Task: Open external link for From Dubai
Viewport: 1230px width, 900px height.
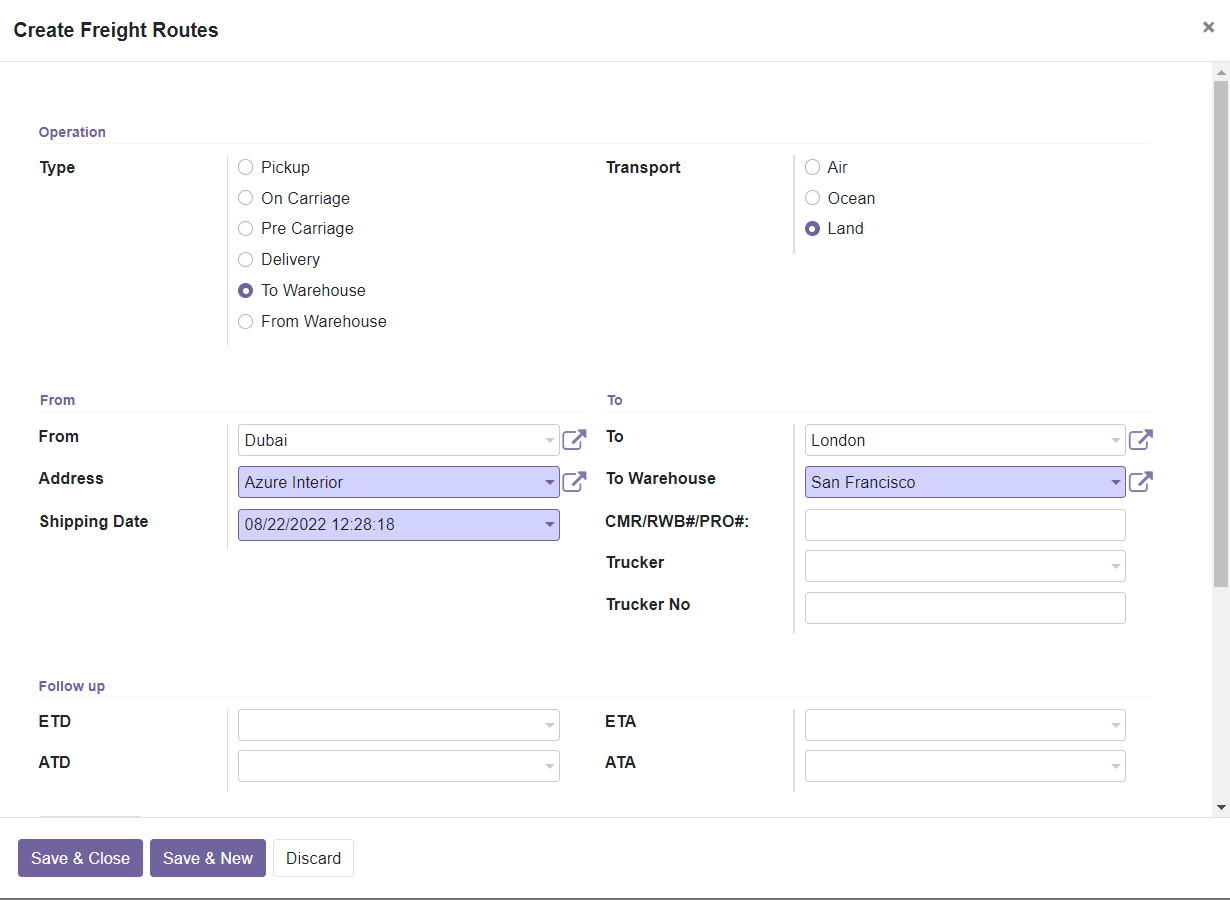Action: tap(574, 440)
